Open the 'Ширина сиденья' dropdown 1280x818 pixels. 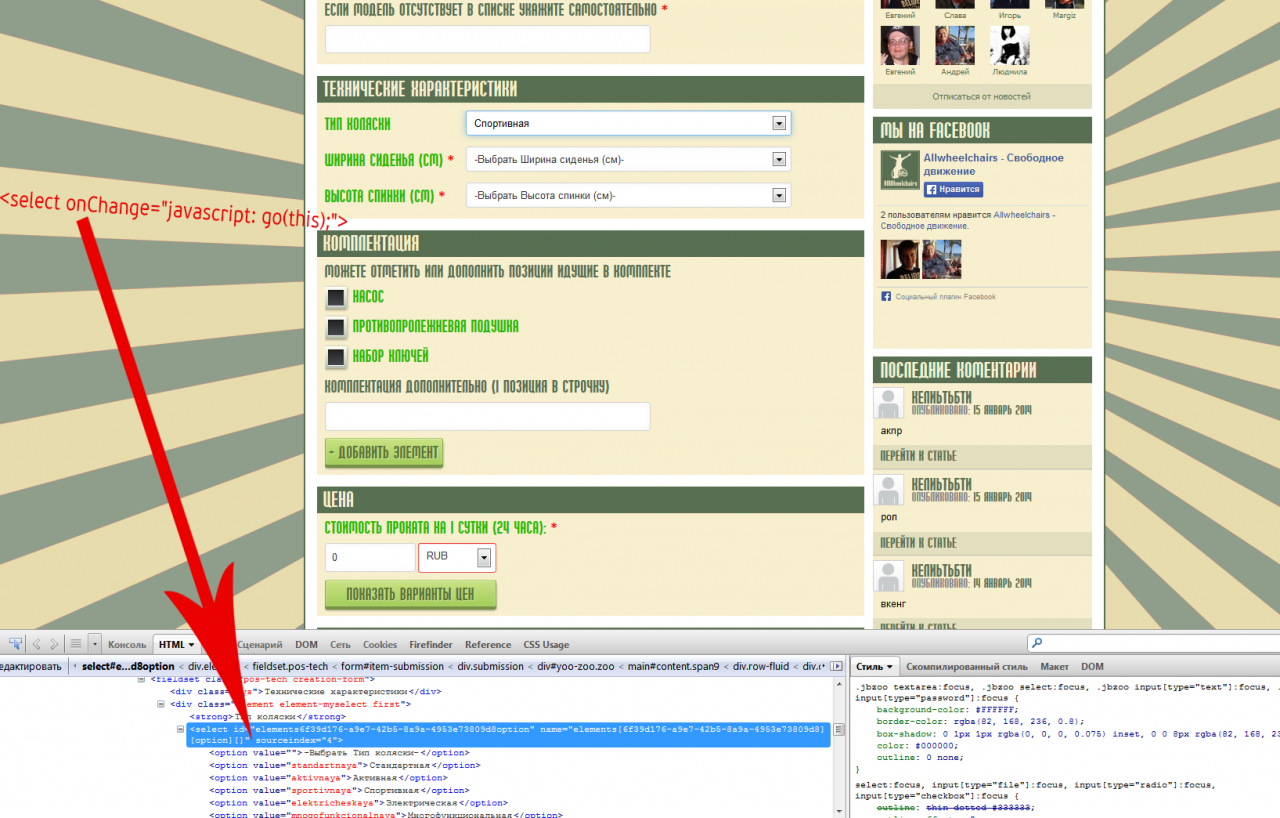pos(628,159)
